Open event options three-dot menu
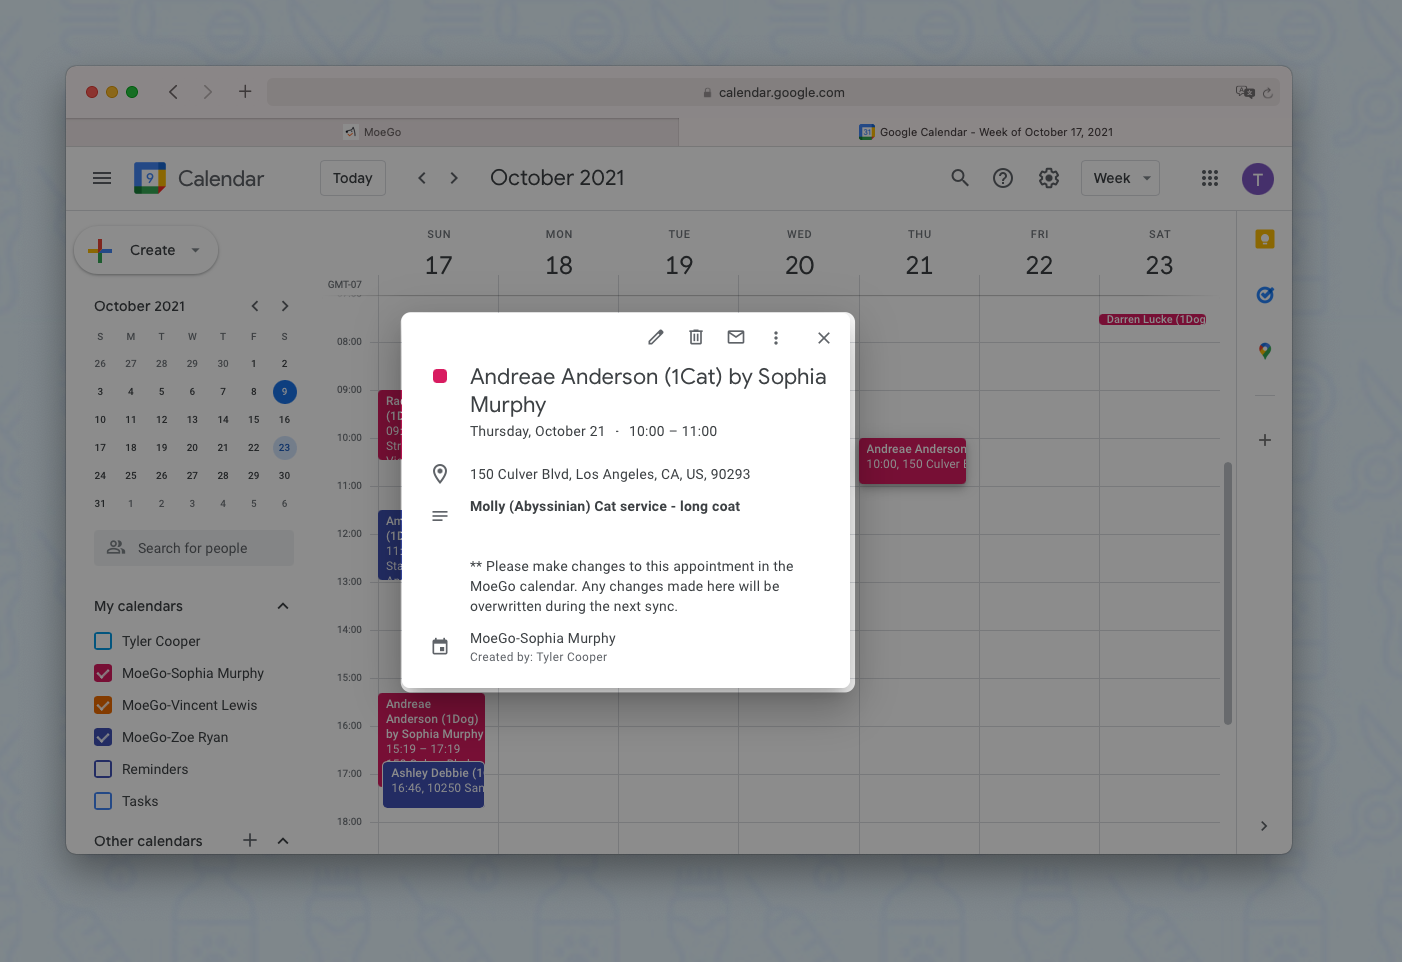This screenshot has width=1402, height=962. coord(776,338)
